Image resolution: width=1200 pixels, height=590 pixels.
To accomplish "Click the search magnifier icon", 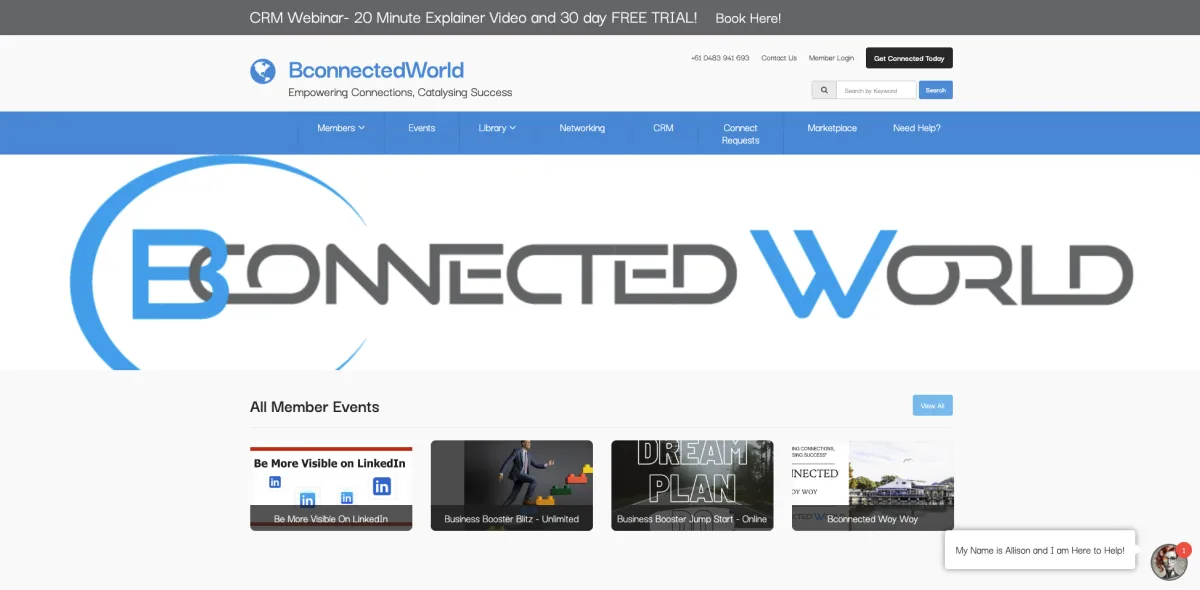I will 824,90.
